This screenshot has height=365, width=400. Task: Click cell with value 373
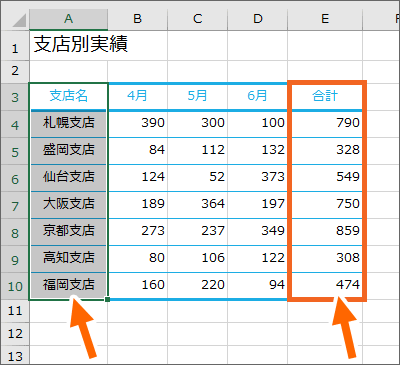[x=258, y=178]
